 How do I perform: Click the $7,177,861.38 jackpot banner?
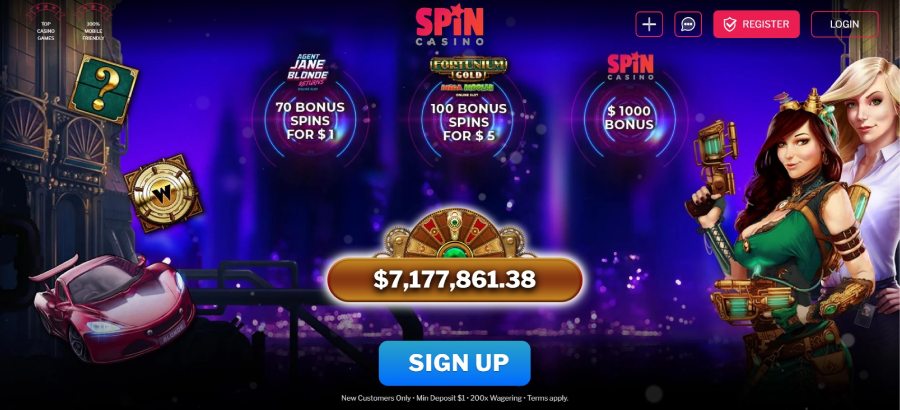tap(455, 280)
